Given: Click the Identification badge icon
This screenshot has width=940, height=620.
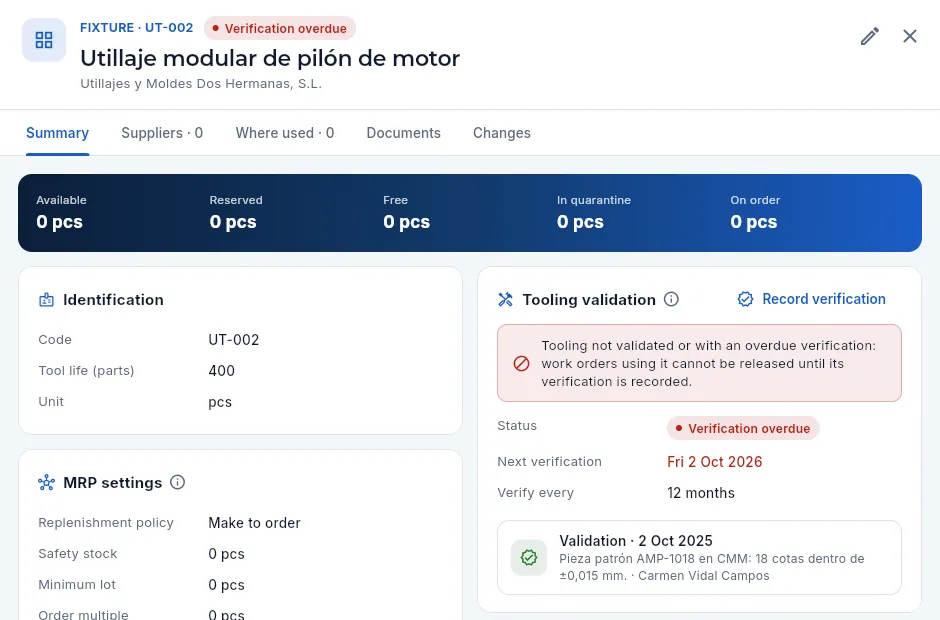Looking at the screenshot, I should pyautogui.click(x=46, y=300).
